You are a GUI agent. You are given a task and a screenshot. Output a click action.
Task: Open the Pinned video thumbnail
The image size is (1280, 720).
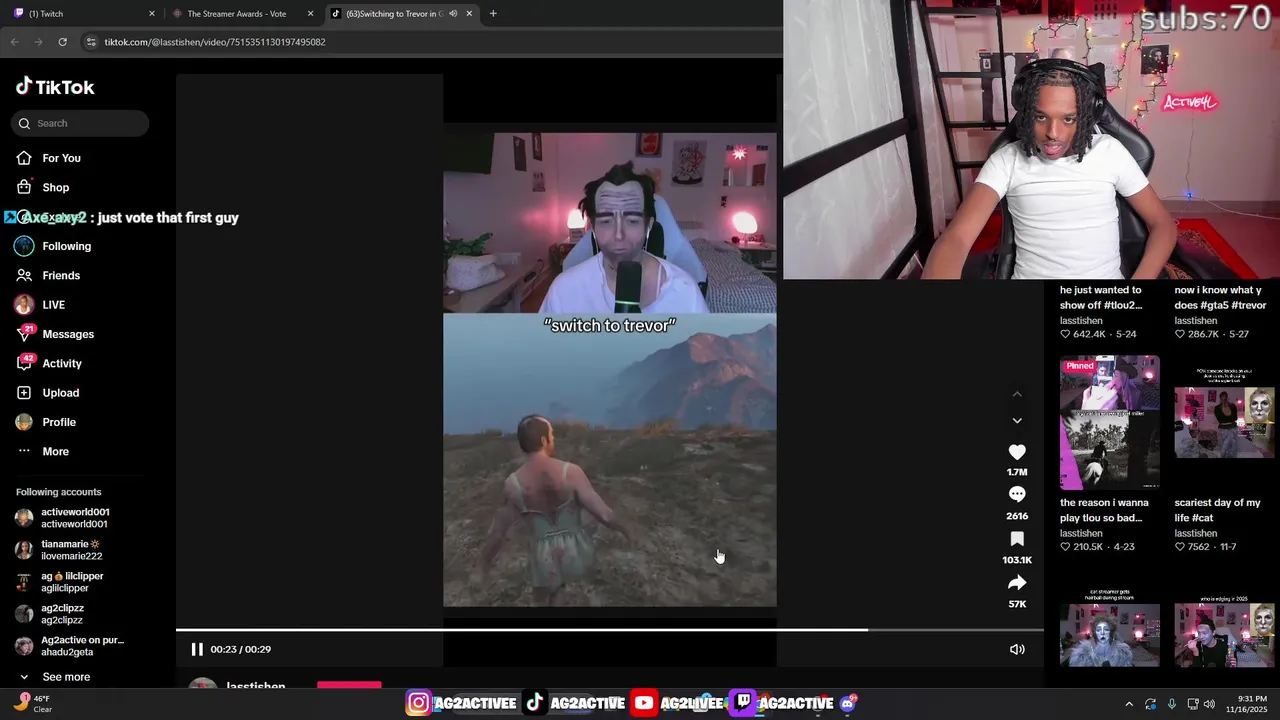(x=1110, y=423)
